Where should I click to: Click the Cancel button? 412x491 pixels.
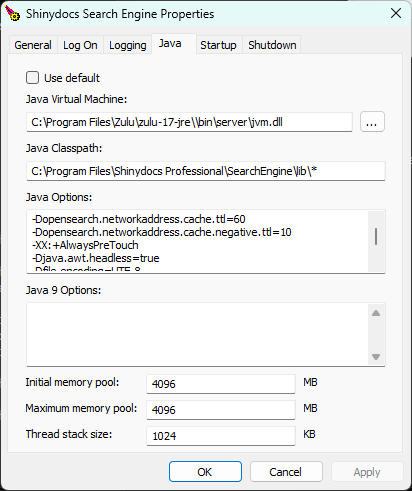(x=286, y=472)
